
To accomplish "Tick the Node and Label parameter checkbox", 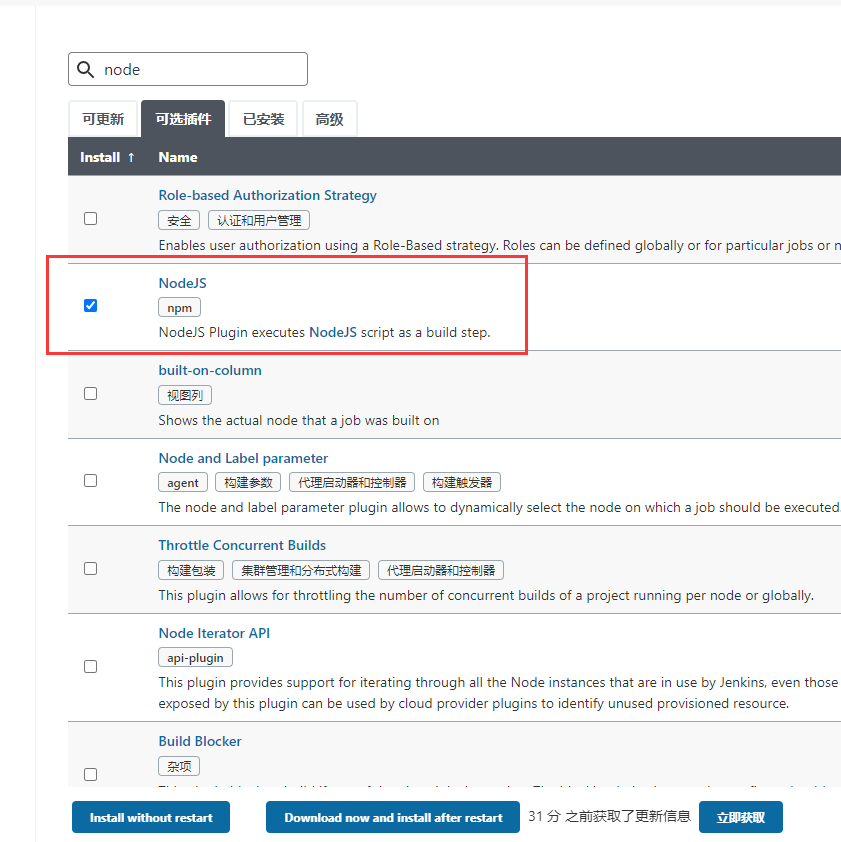I will point(91,480).
